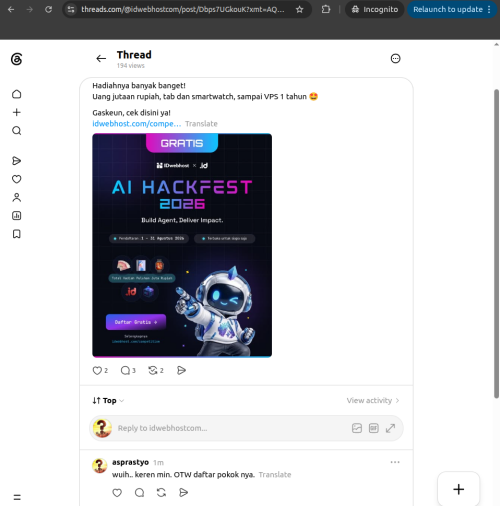
Task: Open idwebhost.com/compe... link
Action: coord(137,124)
